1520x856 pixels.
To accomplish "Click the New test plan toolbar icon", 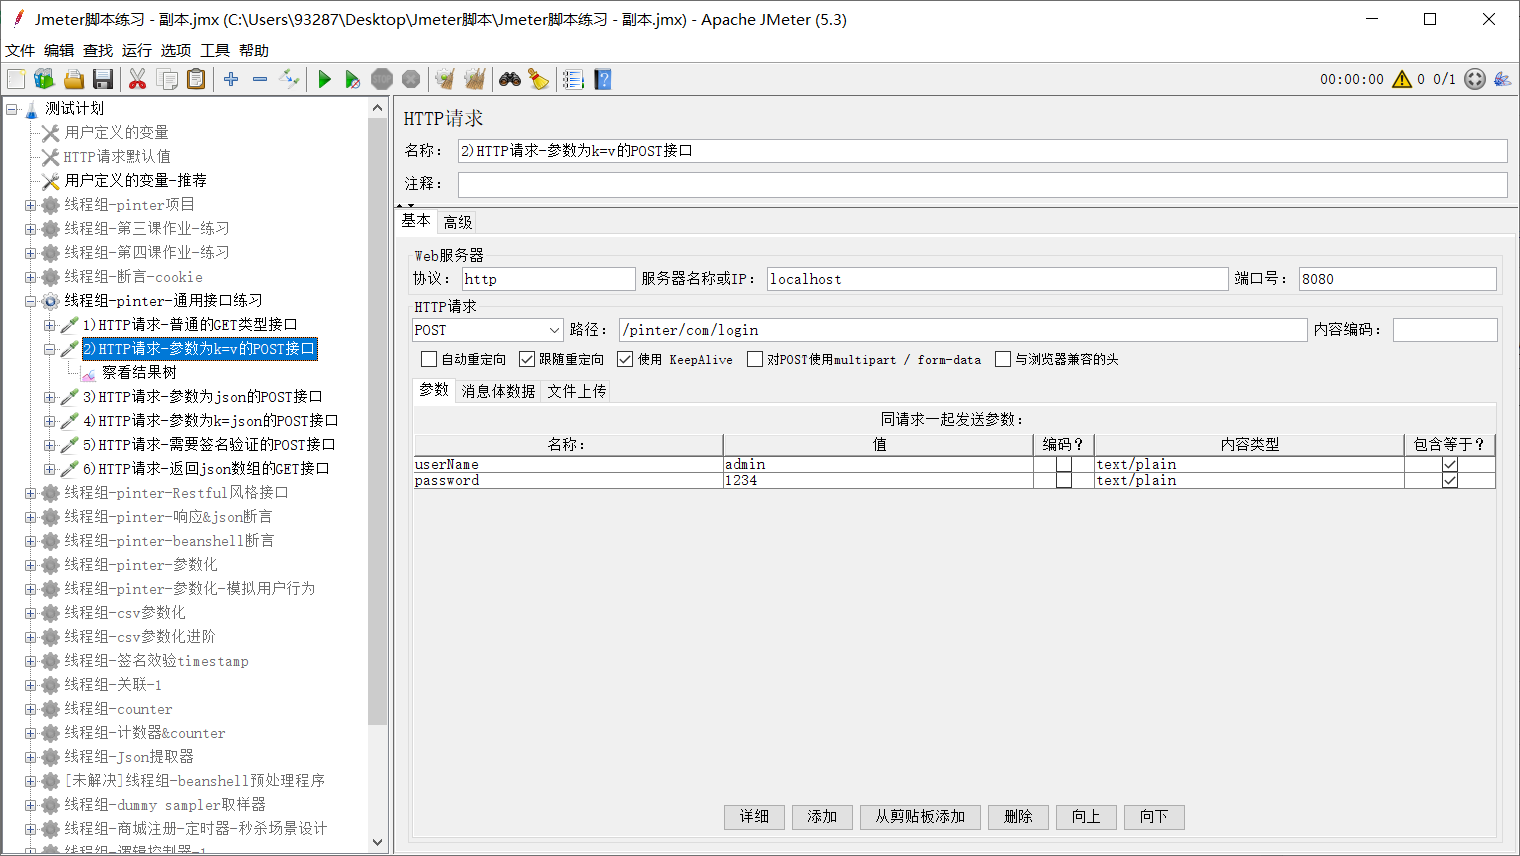I will [x=16, y=79].
